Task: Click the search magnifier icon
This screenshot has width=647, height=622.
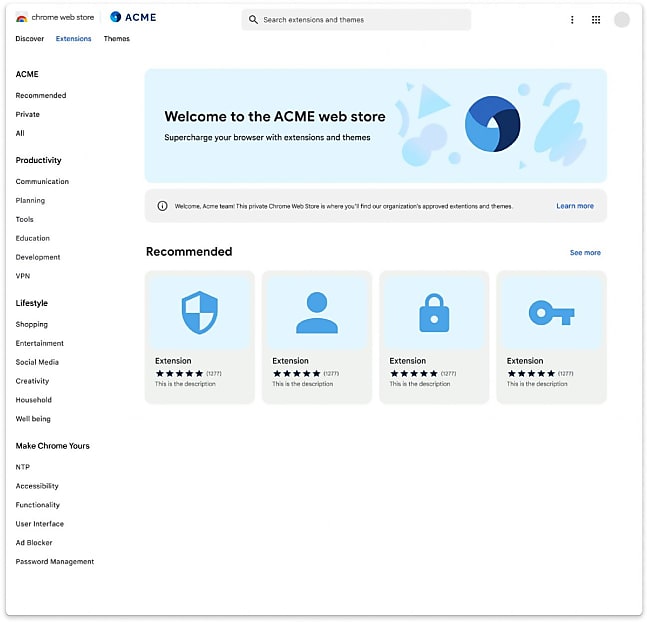Action: tap(253, 19)
